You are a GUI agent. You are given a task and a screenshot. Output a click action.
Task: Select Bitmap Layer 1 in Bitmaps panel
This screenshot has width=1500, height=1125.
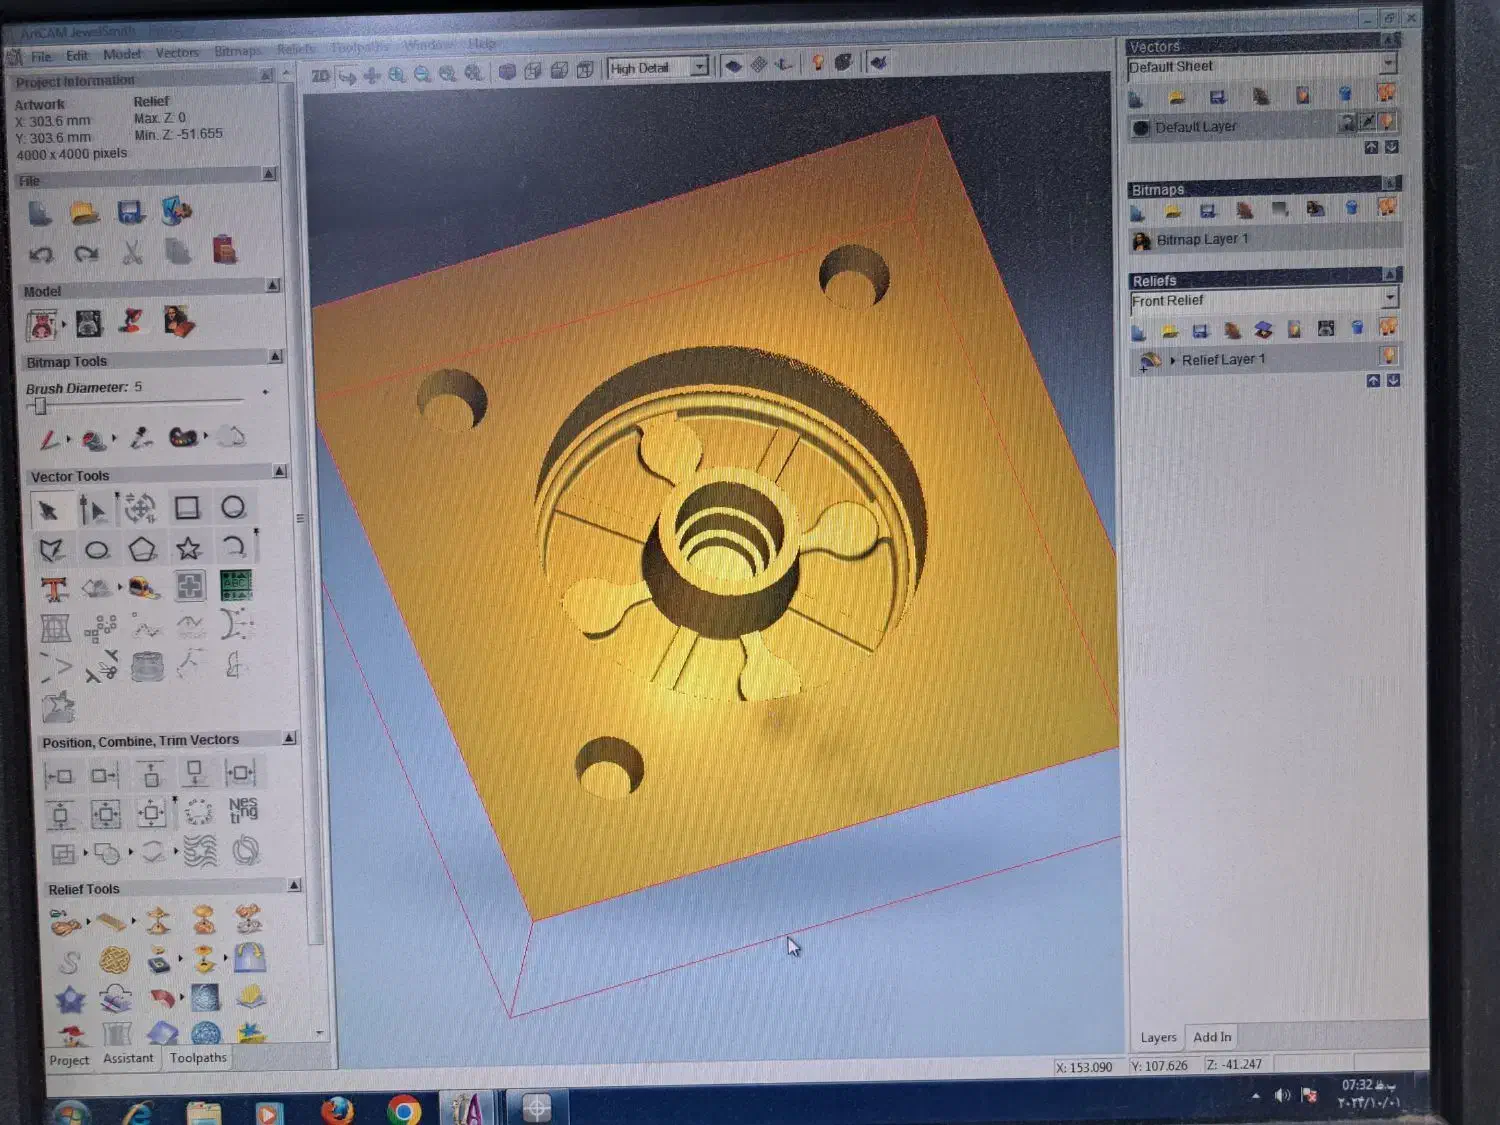click(1202, 240)
